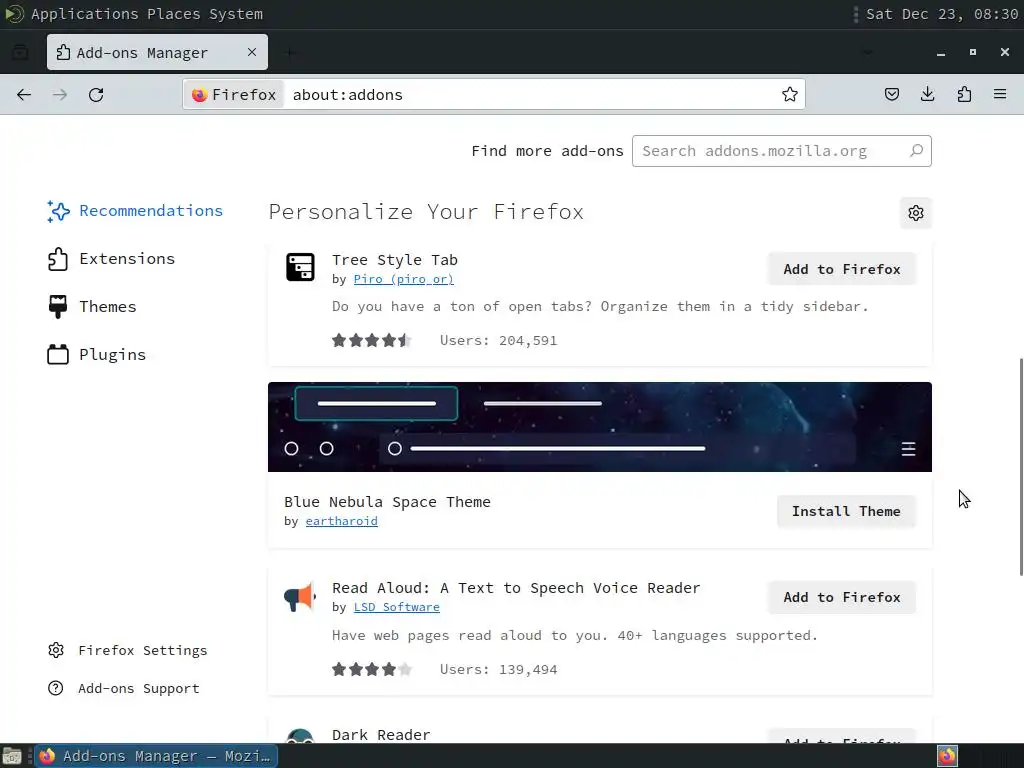The image size is (1024, 768).
Task: Open the Extensions toolbar icon
Action: 964,95
